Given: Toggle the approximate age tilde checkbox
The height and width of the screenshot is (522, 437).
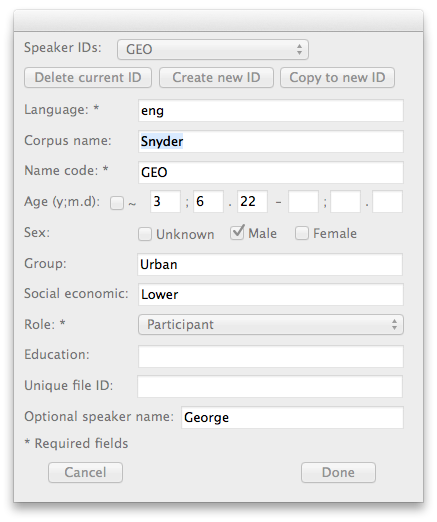Looking at the screenshot, I should [117, 203].
